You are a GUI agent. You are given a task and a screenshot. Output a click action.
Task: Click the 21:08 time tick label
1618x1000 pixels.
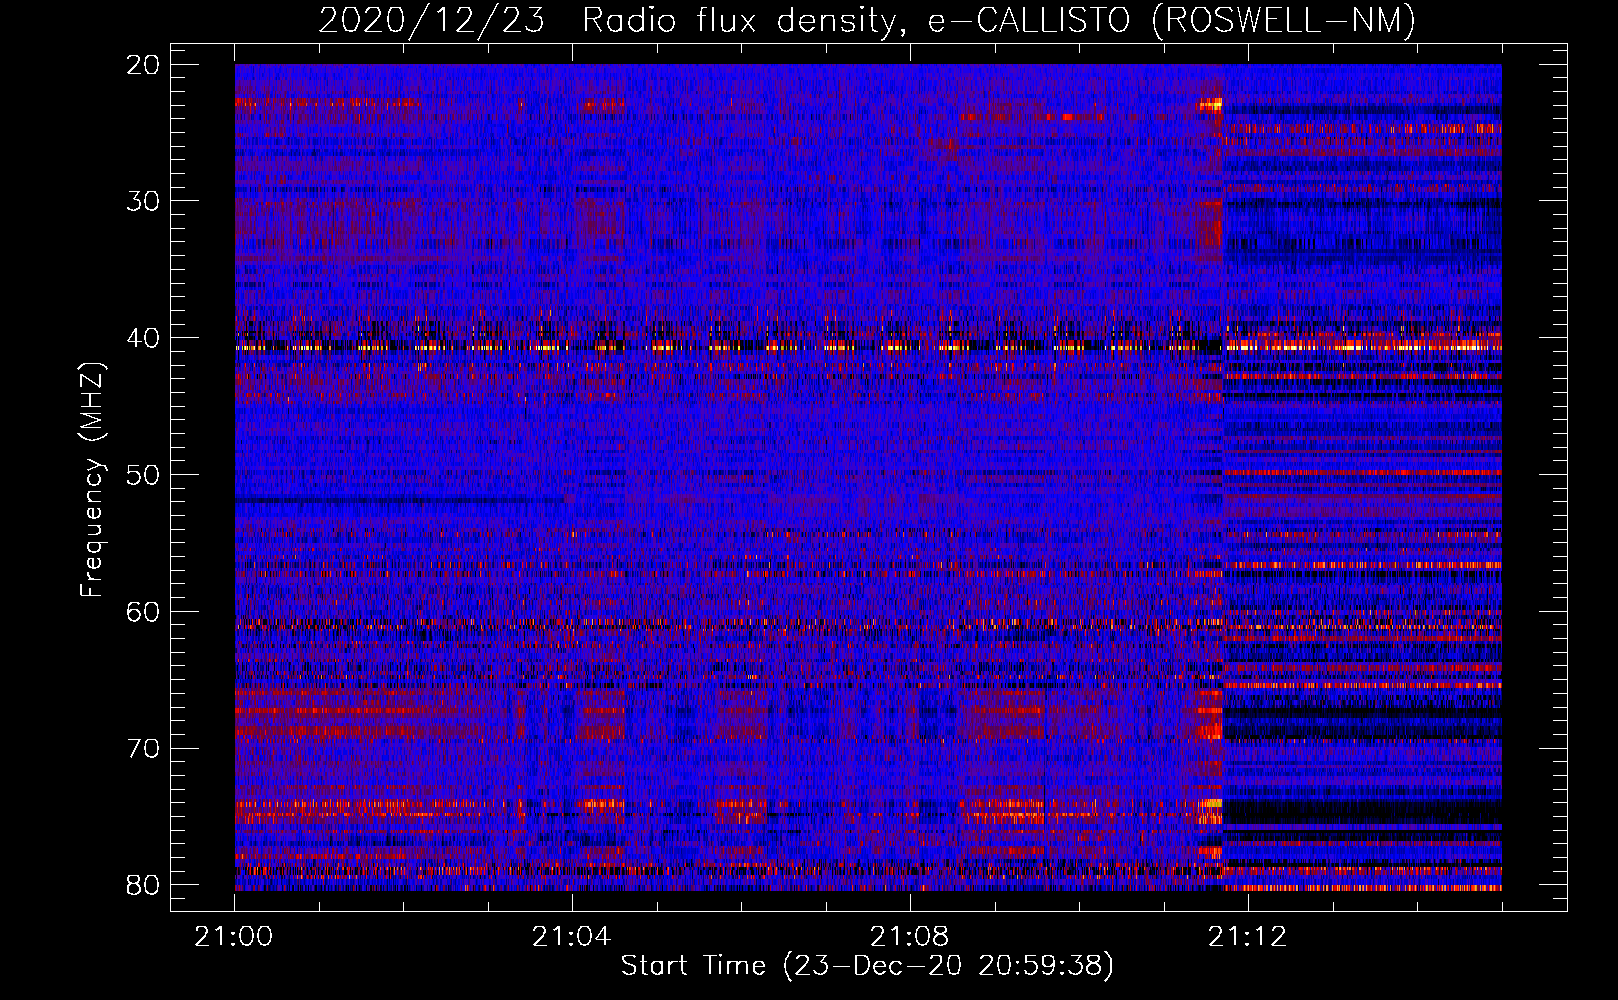[909, 937]
